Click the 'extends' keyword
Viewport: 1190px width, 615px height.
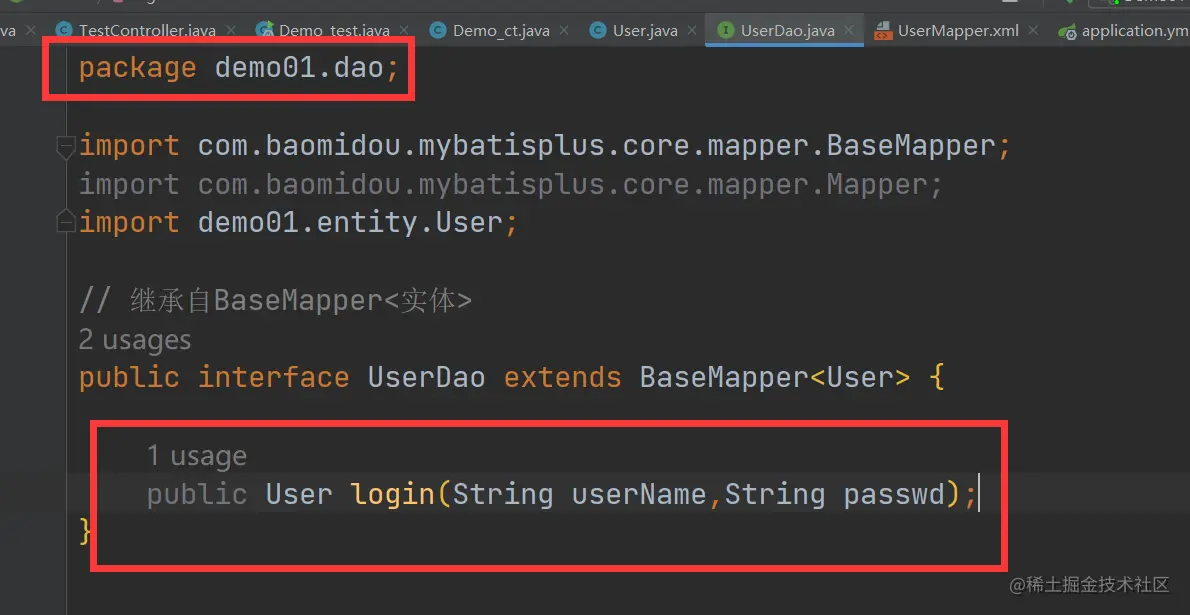pyautogui.click(x=562, y=377)
